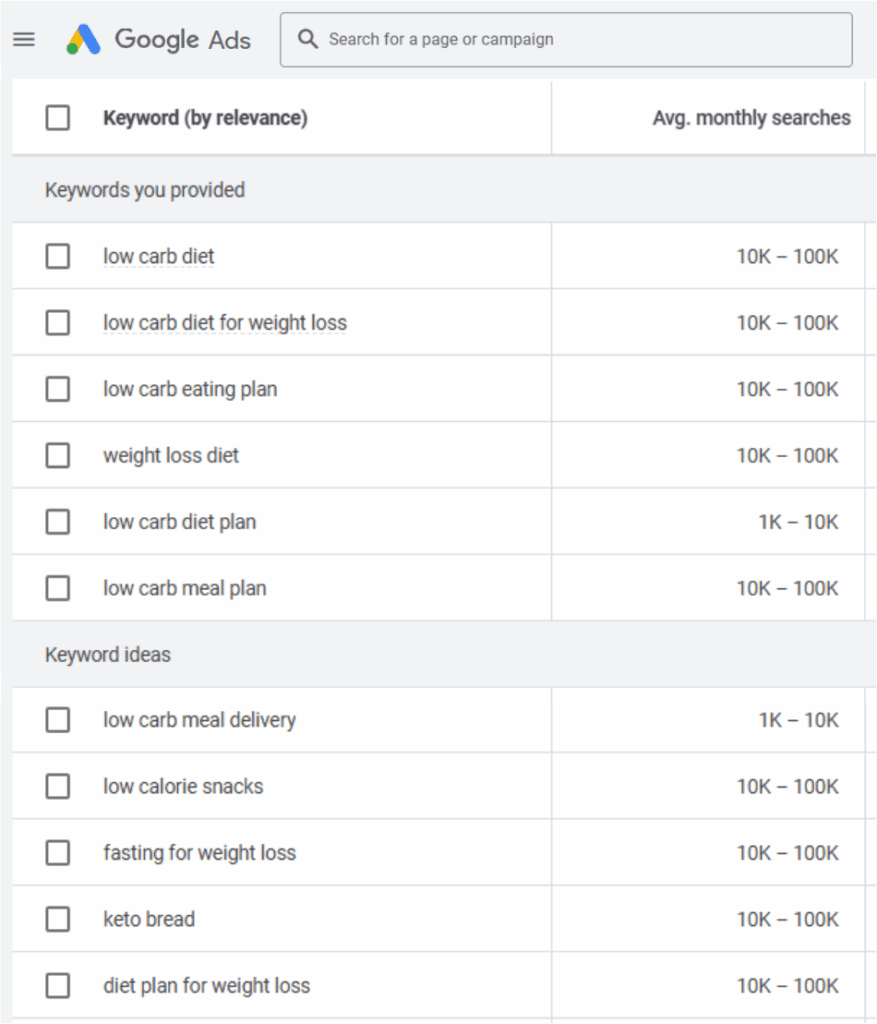The image size is (877, 1024).
Task: Select the 'low calorie snacks' checkbox
Action: click(58, 787)
